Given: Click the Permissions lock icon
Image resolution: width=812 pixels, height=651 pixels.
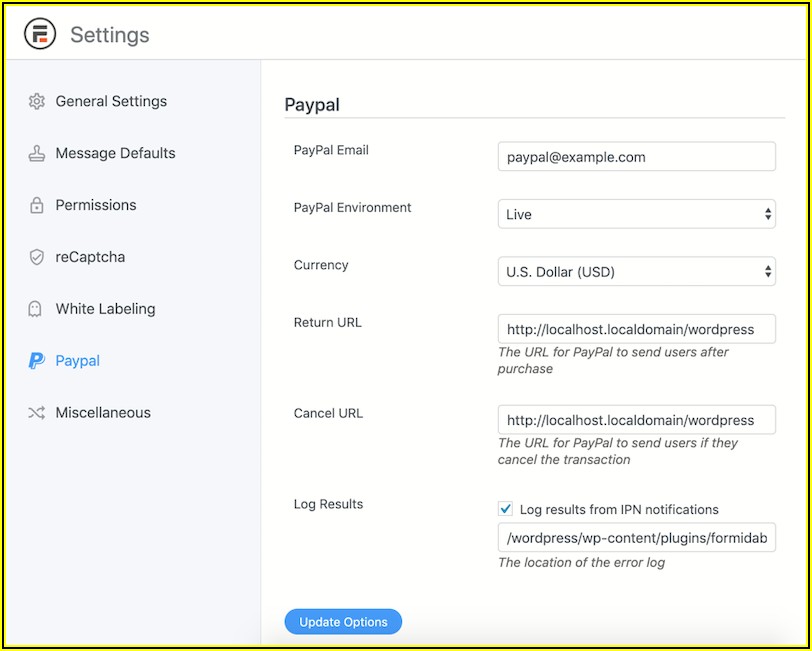Looking at the screenshot, I should pyautogui.click(x=37, y=206).
